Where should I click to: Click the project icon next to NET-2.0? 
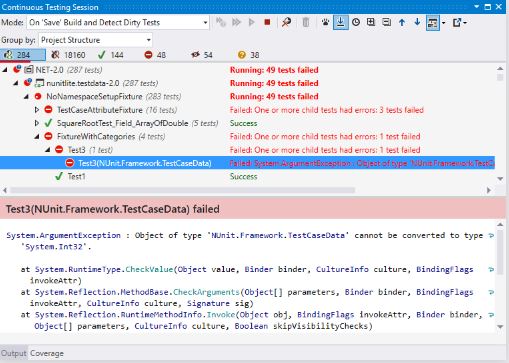(29, 70)
